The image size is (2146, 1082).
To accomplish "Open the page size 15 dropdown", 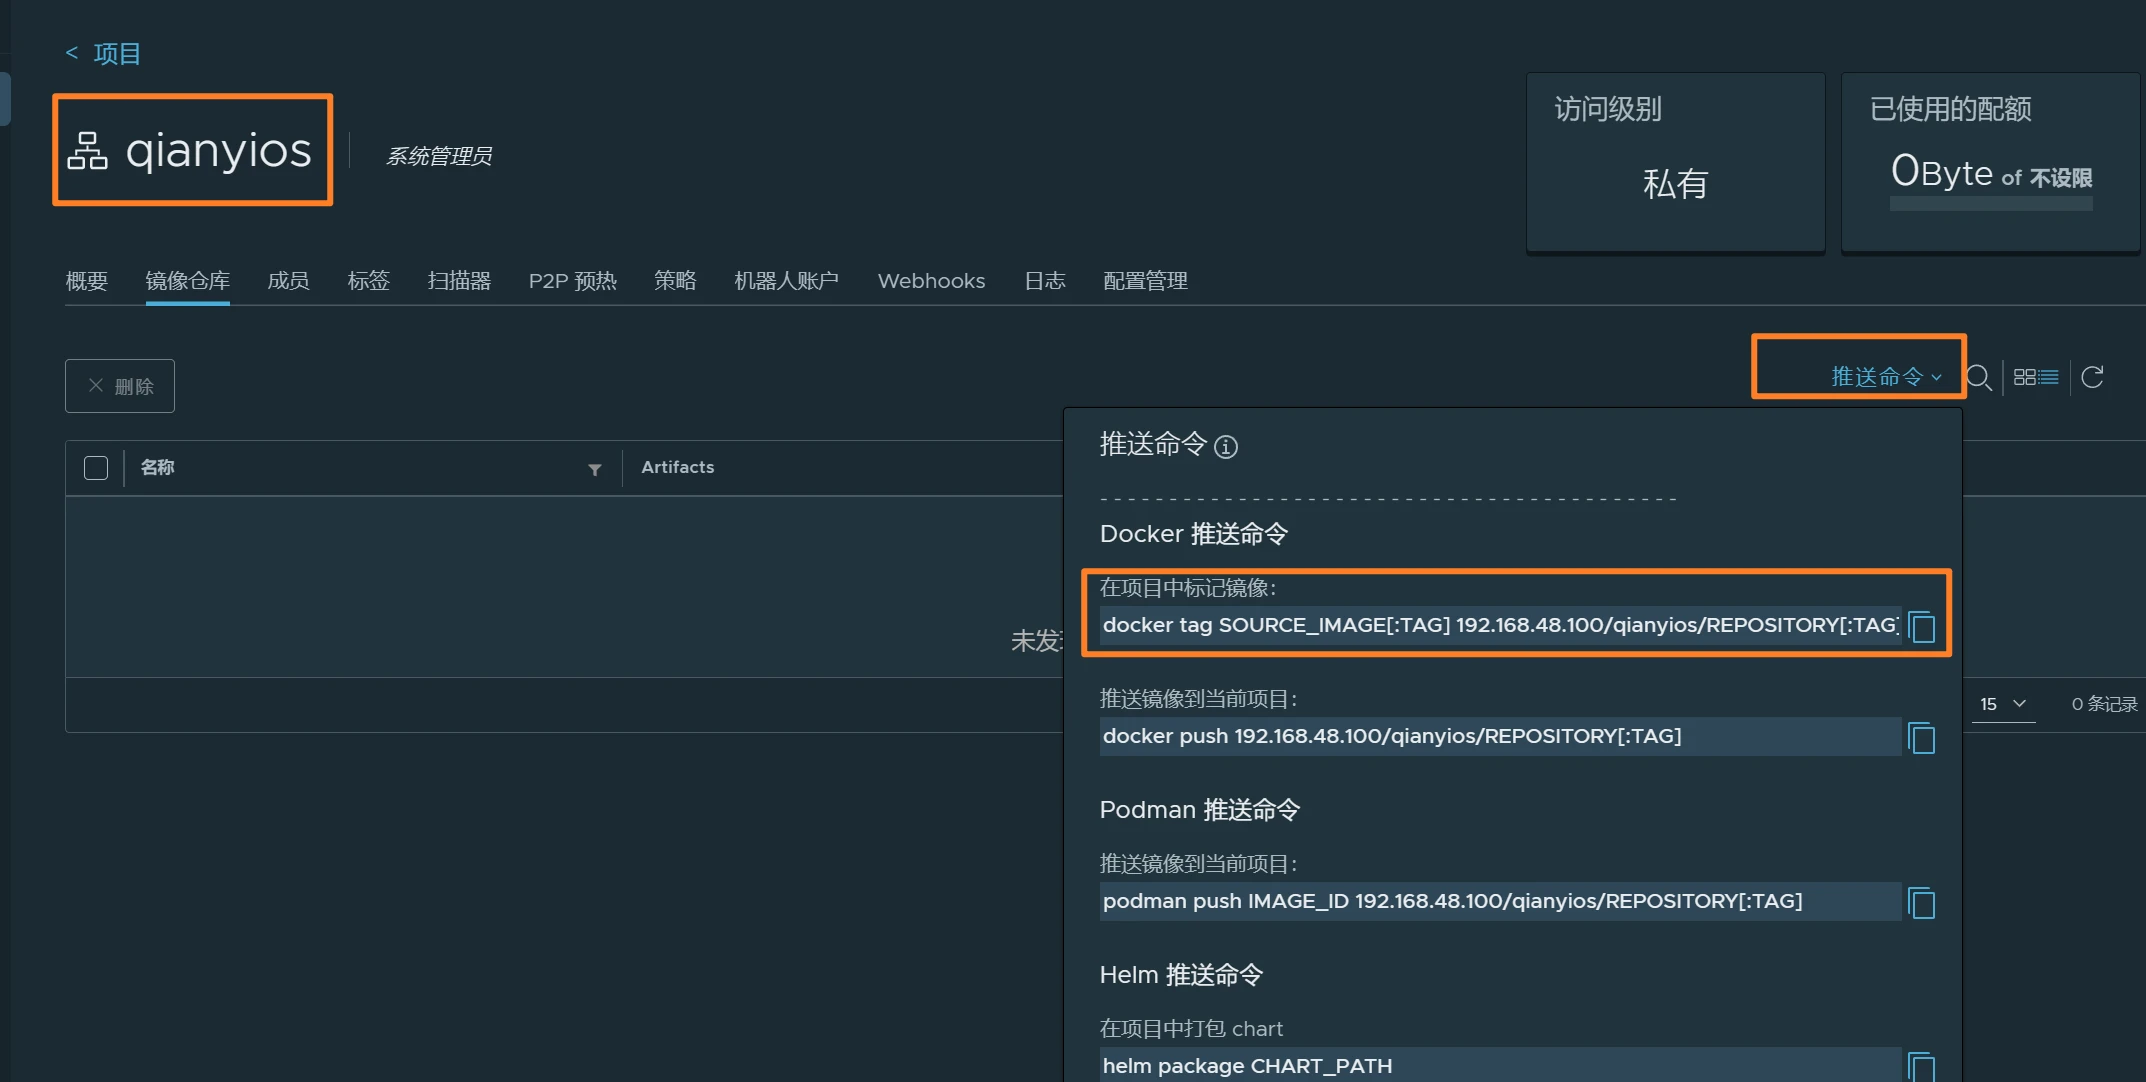I will (2003, 704).
